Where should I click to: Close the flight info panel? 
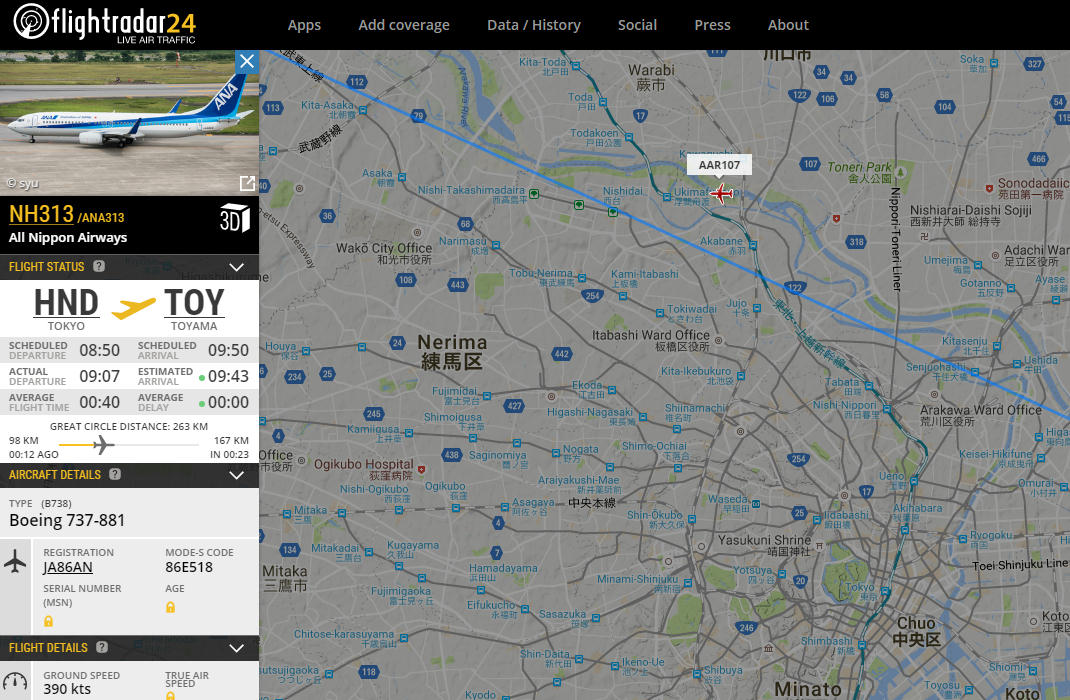pos(247,61)
